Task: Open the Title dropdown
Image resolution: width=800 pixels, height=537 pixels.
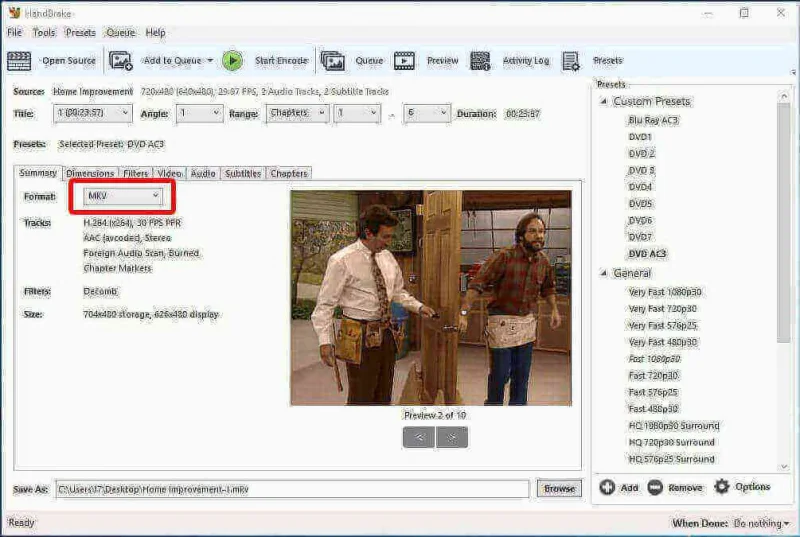Action: click(93, 113)
